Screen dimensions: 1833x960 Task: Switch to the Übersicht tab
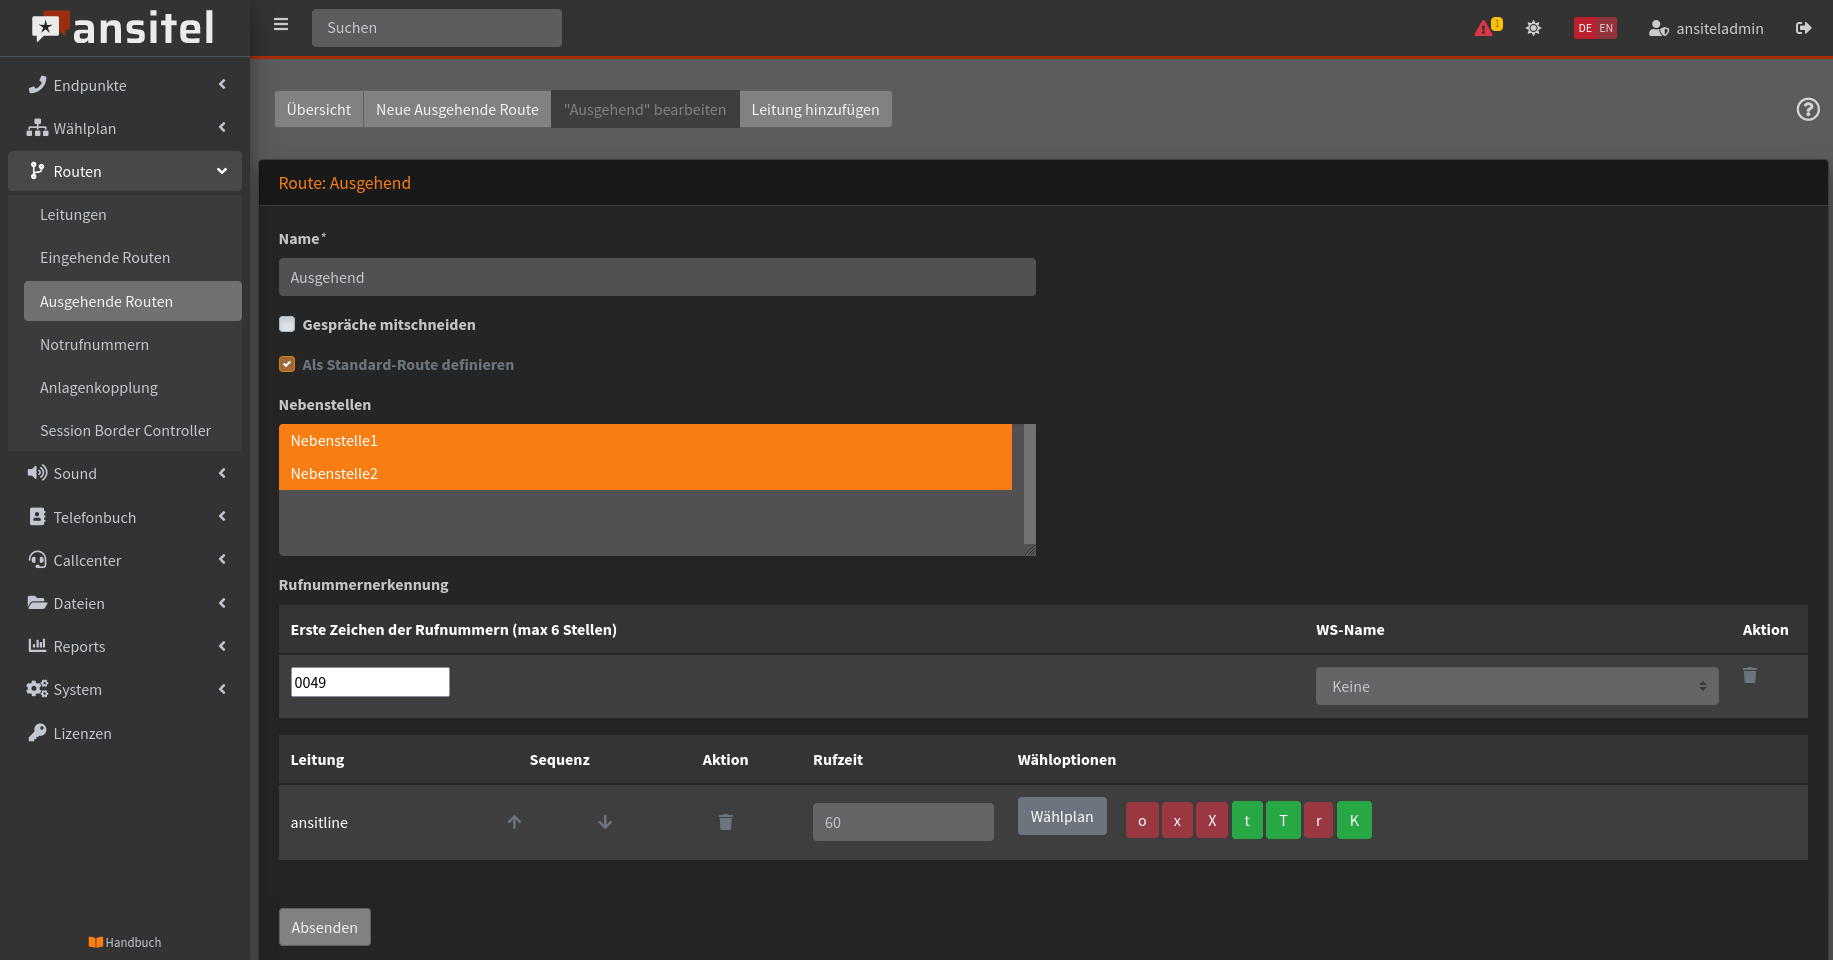pyautogui.click(x=318, y=109)
